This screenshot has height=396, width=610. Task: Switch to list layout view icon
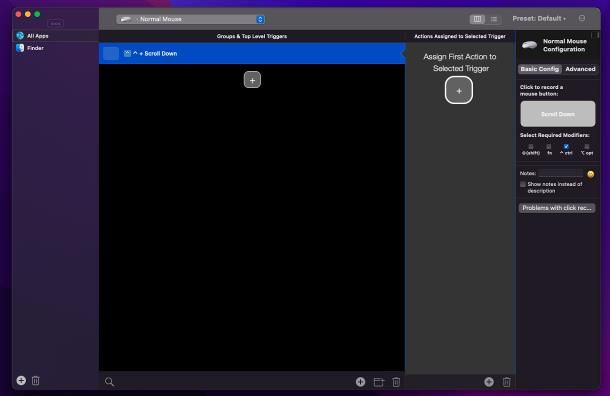[493, 19]
